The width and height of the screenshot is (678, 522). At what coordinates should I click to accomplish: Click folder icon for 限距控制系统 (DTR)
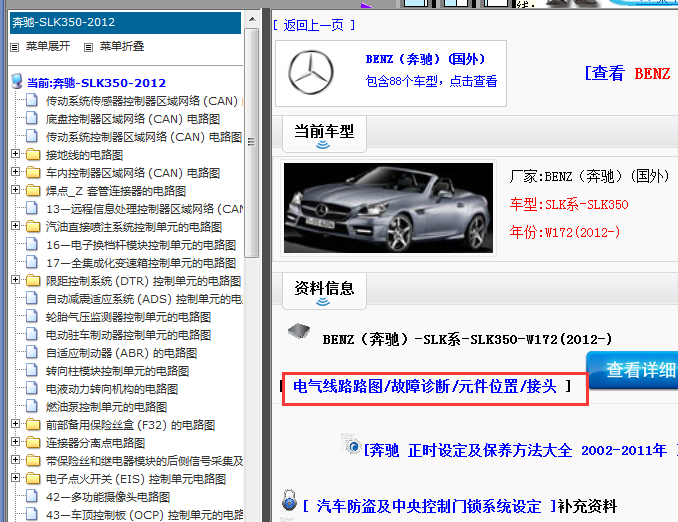33,281
